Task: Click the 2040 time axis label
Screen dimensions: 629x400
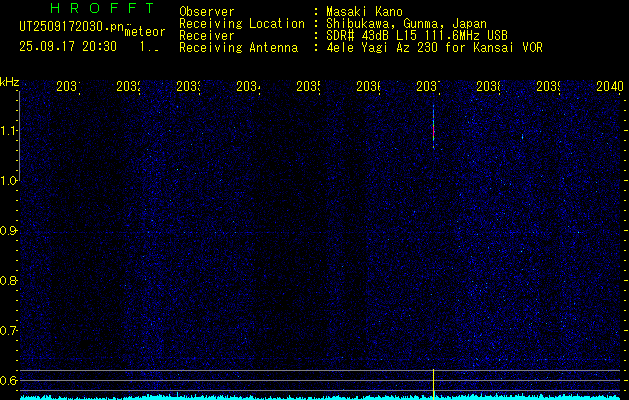Action: coord(610,86)
